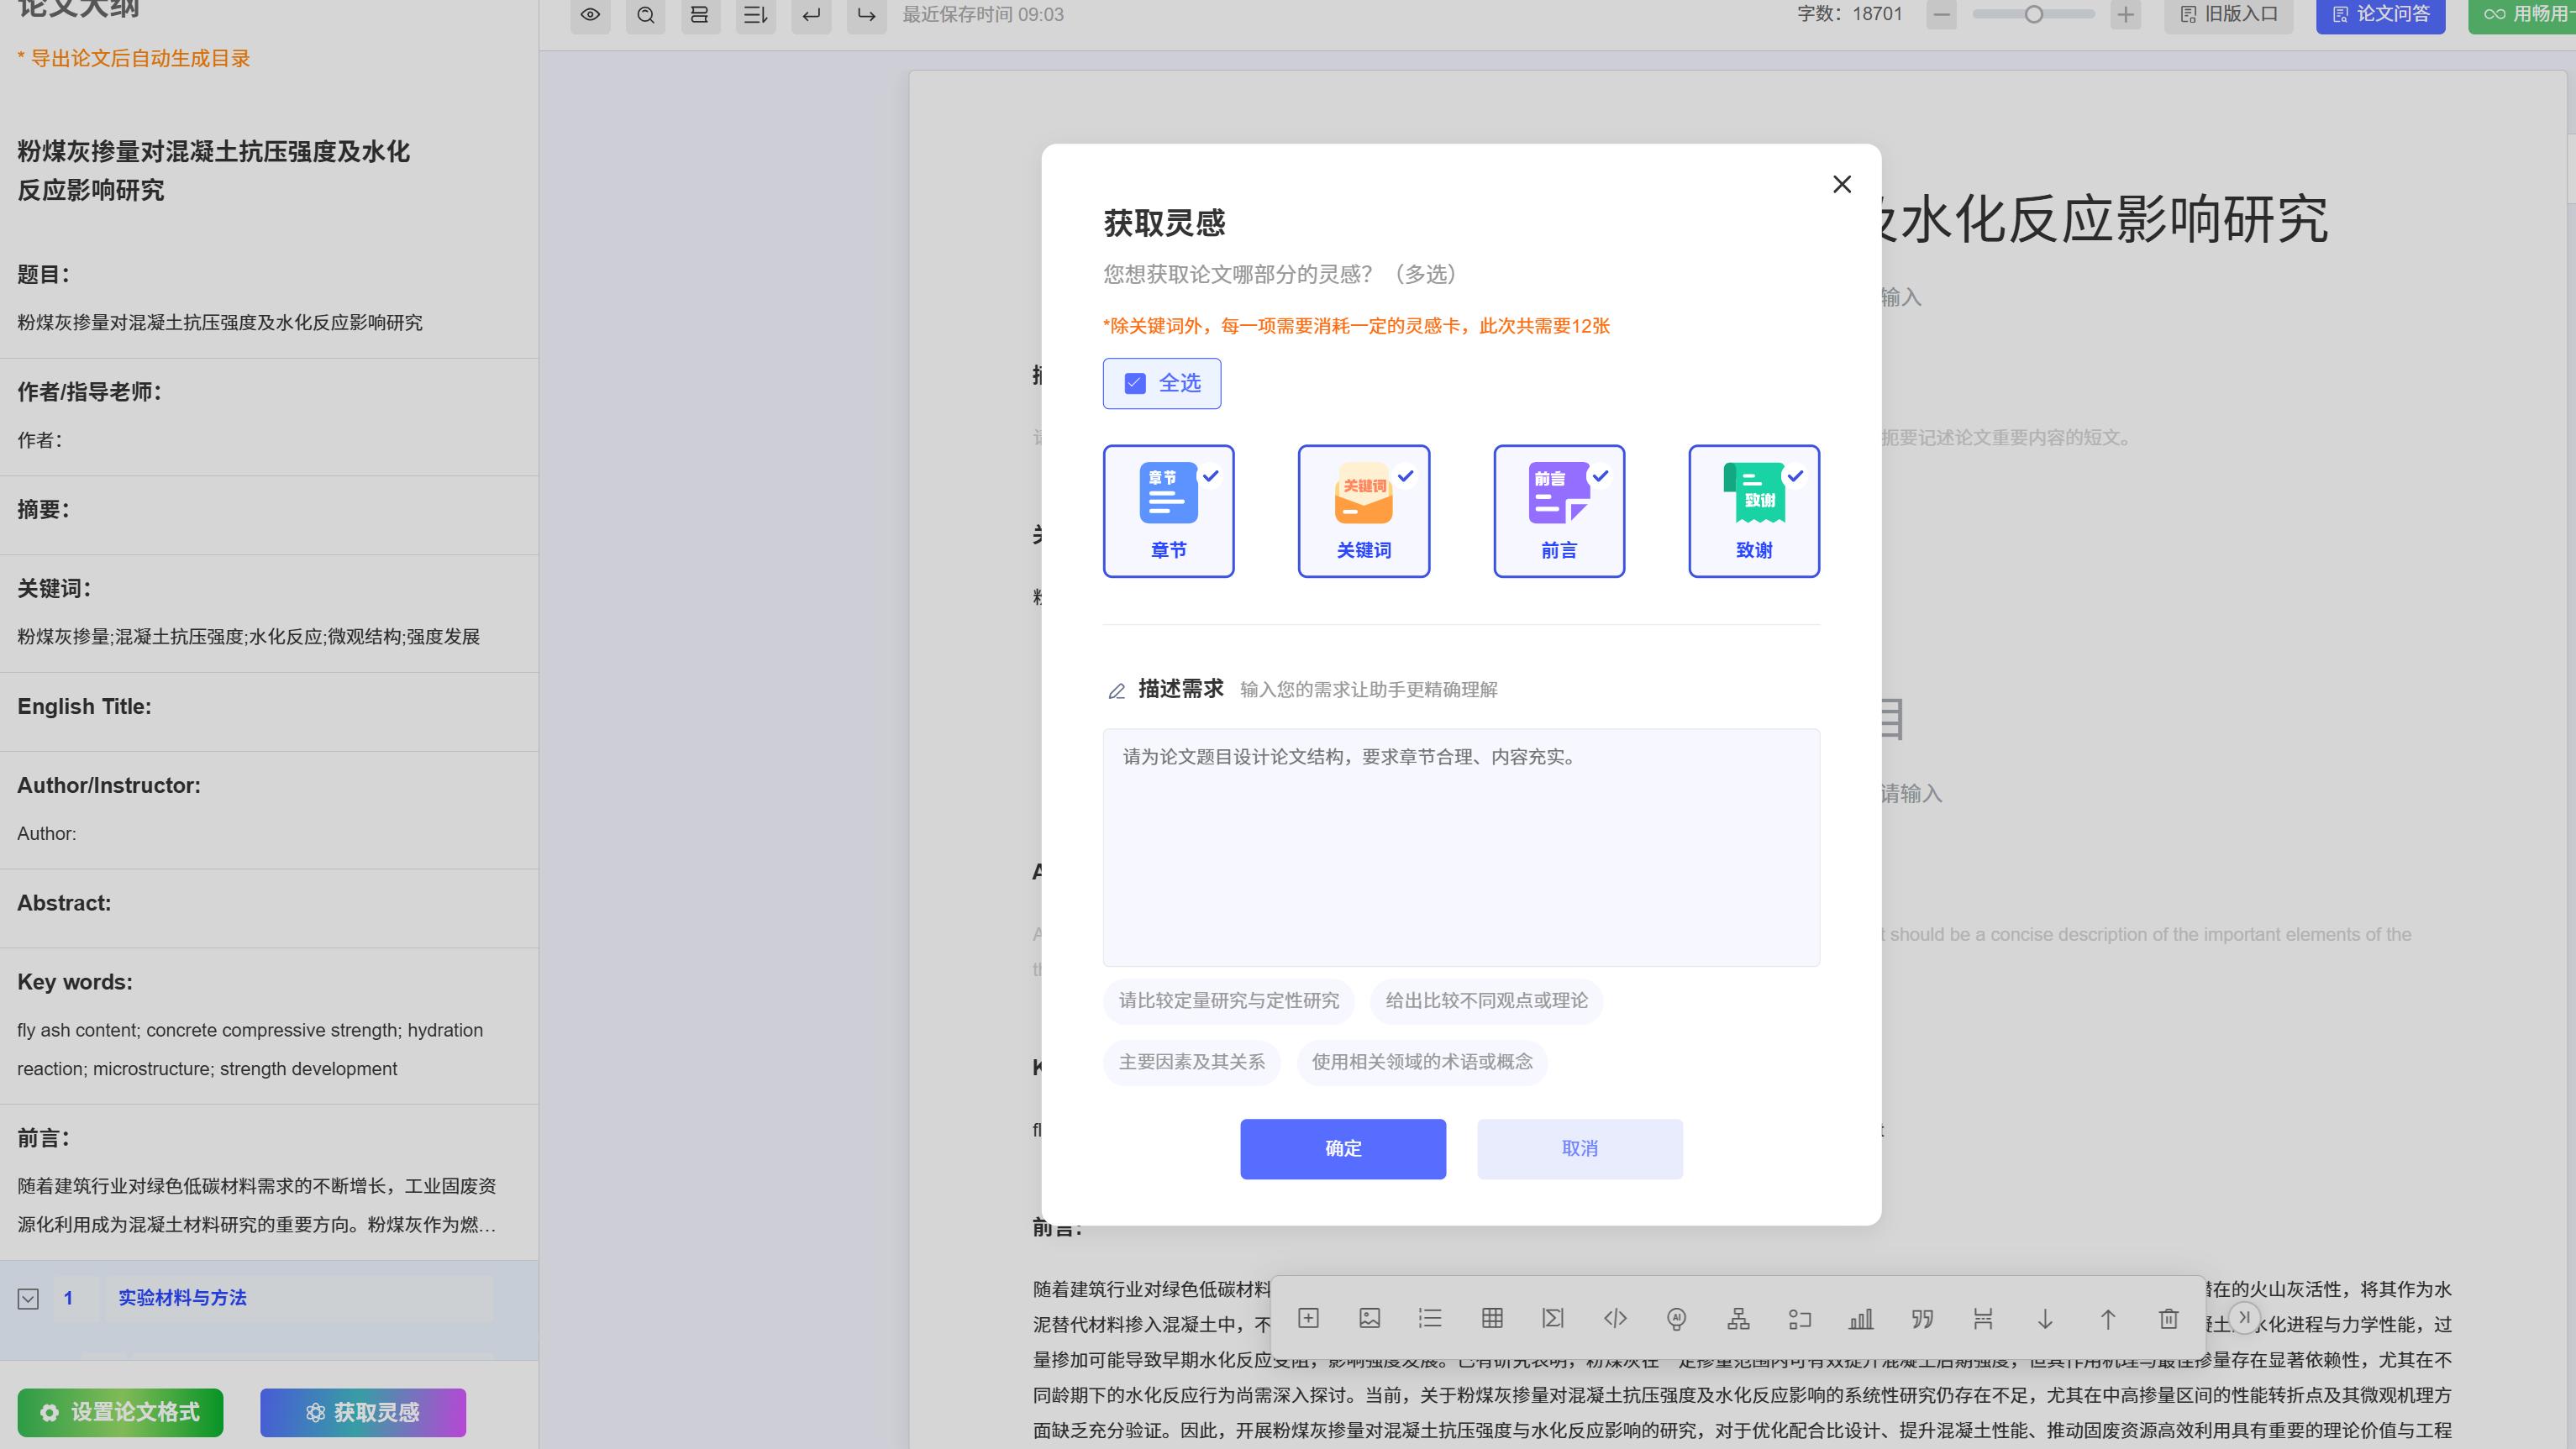Click the 获取灵感 gradient button
The width and height of the screenshot is (2576, 1449).
click(x=362, y=1412)
